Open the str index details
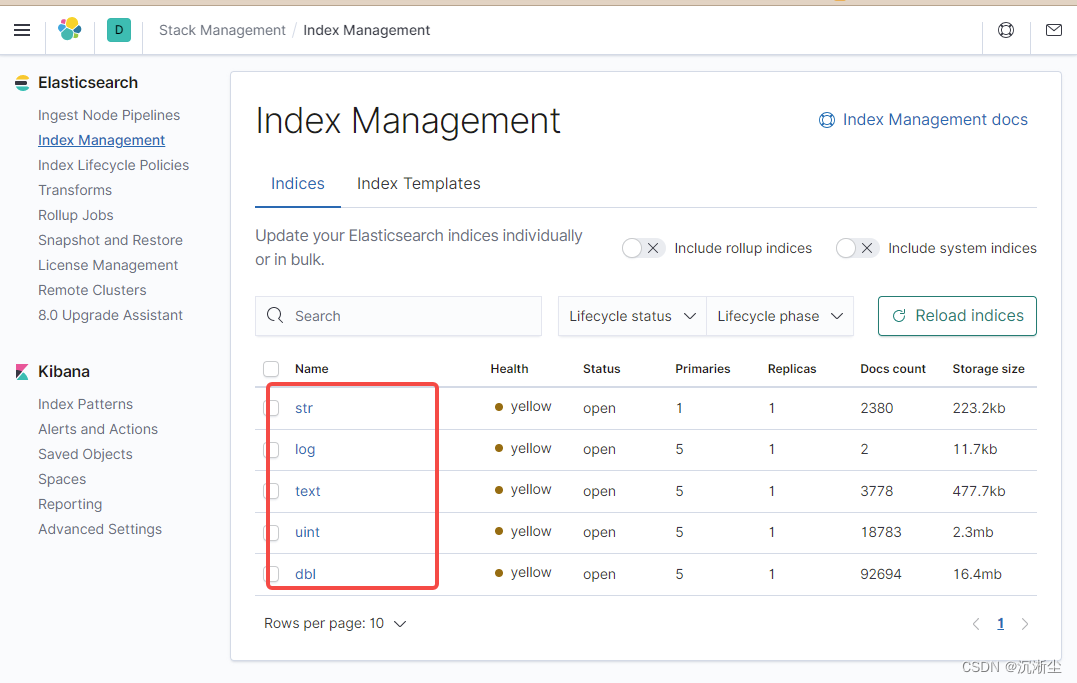The height and width of the screenshot is (683, 1077). 304,408
